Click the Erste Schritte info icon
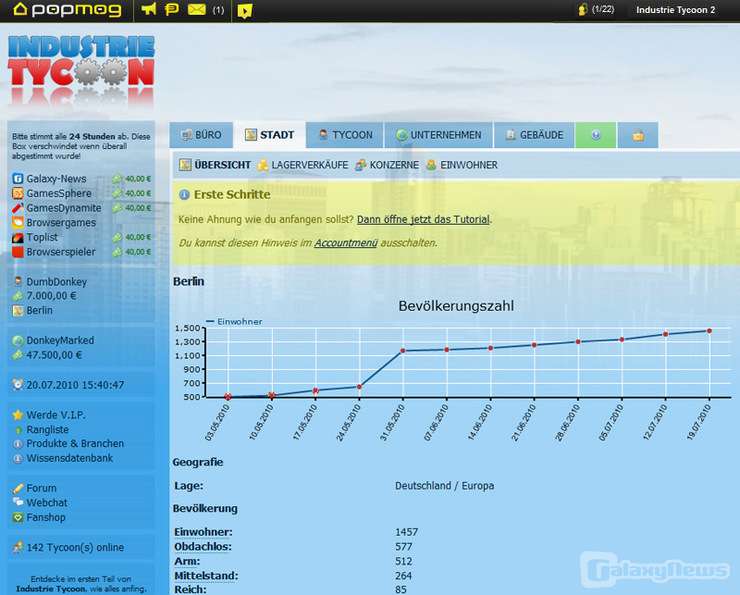The height and width of the screenshot is (595, 740). (184, 194)
